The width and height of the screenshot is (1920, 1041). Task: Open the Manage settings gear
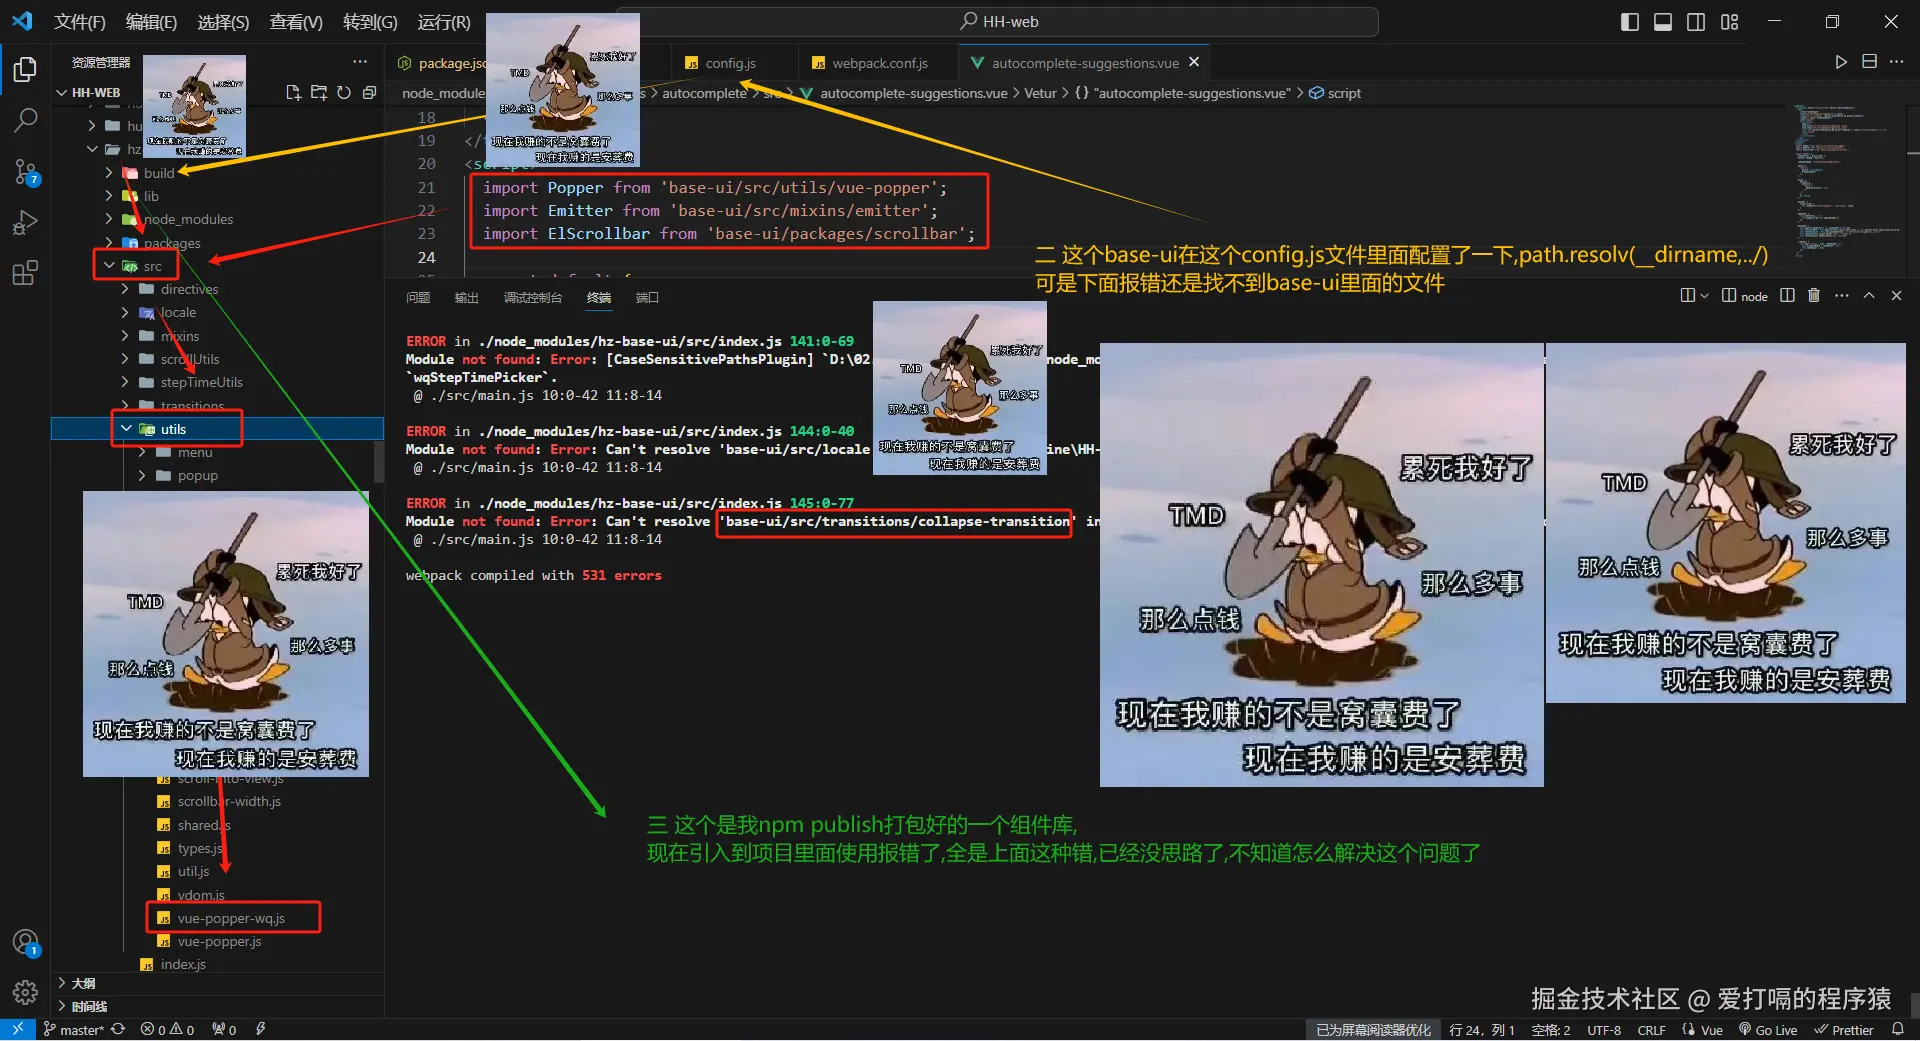point(24,993)
